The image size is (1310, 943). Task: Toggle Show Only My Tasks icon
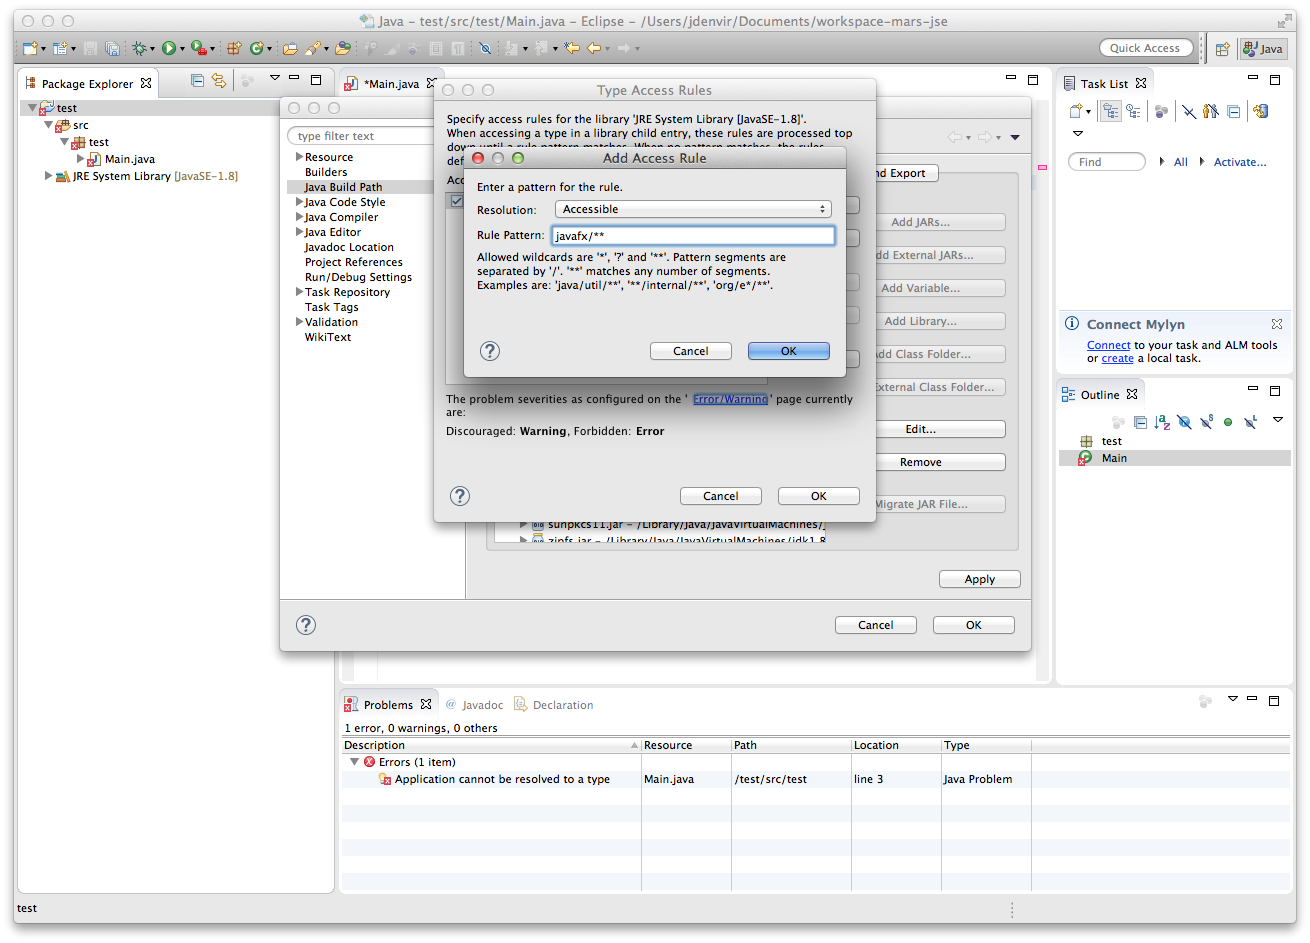(1211, 111)
